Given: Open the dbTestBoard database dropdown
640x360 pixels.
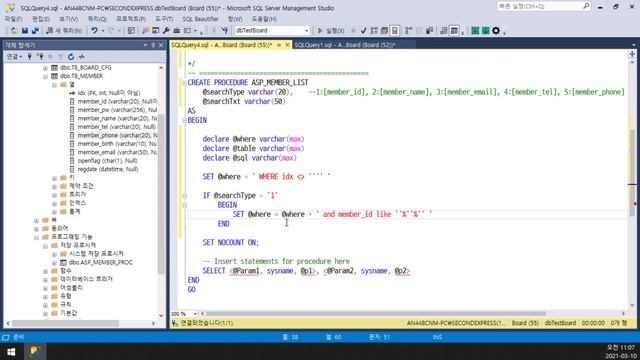Looking at the screenshot, I should [272, 31].
